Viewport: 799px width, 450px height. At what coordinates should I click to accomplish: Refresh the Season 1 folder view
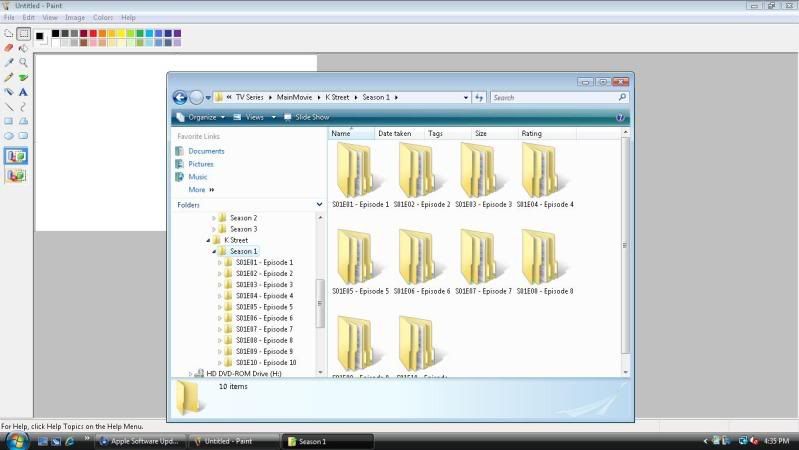479,97
